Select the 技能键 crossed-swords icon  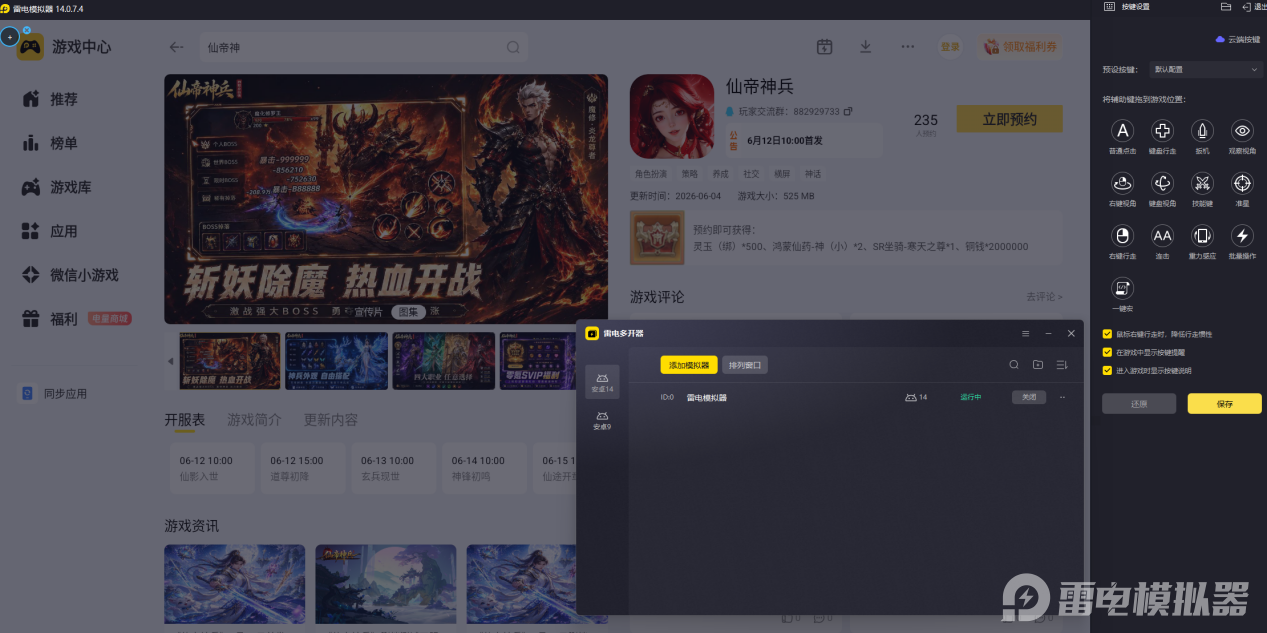1202,183
